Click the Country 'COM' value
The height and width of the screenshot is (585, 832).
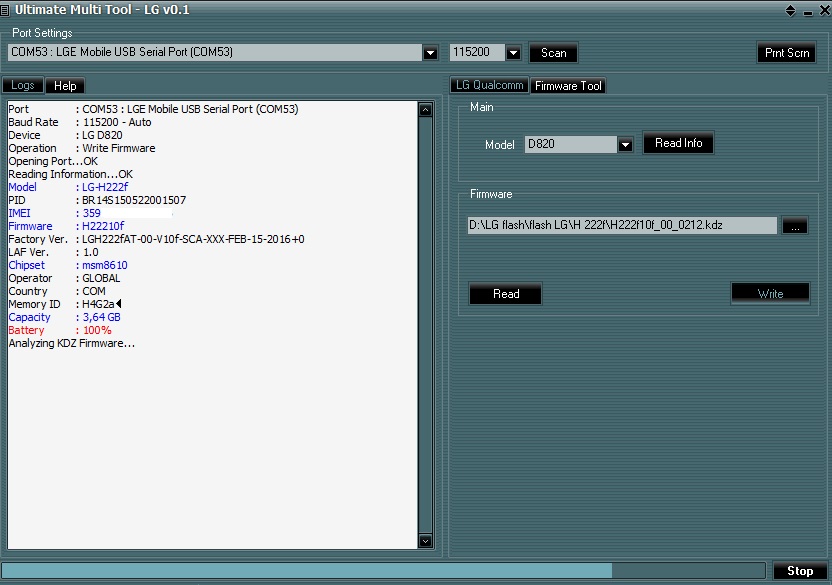93,291
